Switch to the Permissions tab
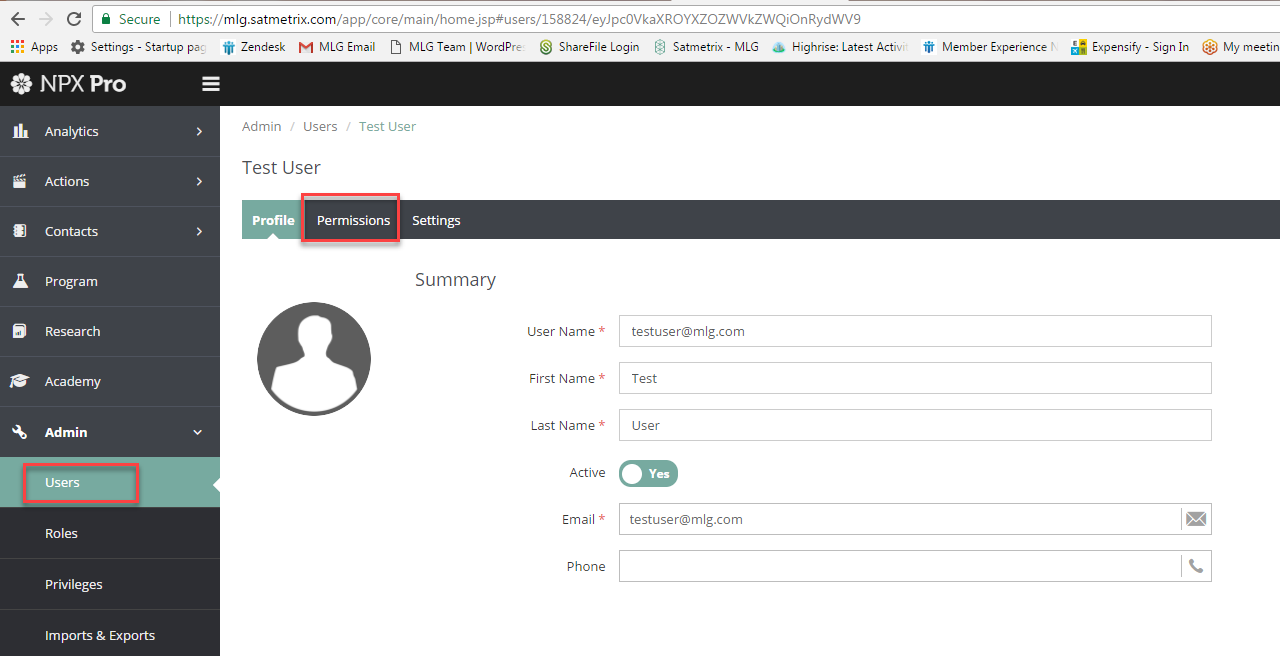 [353, 220]
